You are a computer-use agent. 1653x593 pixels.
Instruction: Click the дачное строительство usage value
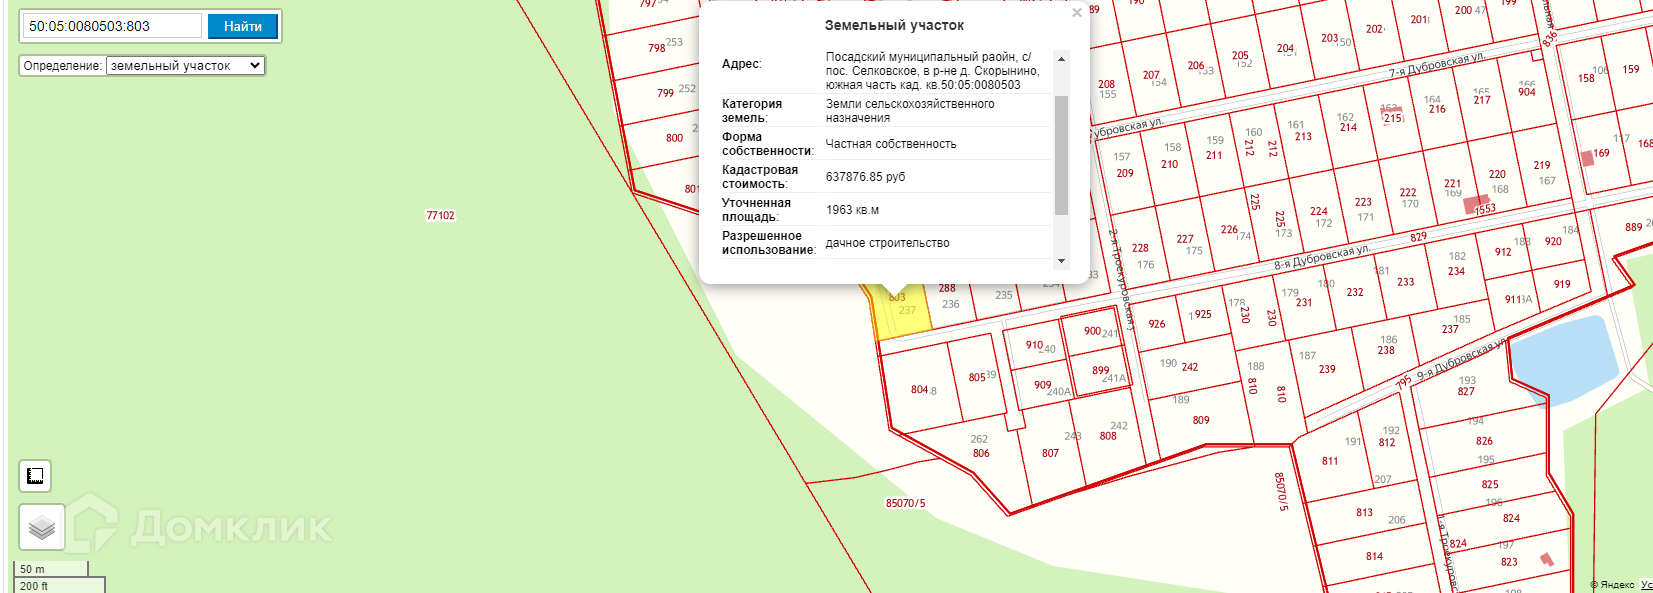pyautogui.click(x=887, y=243)
